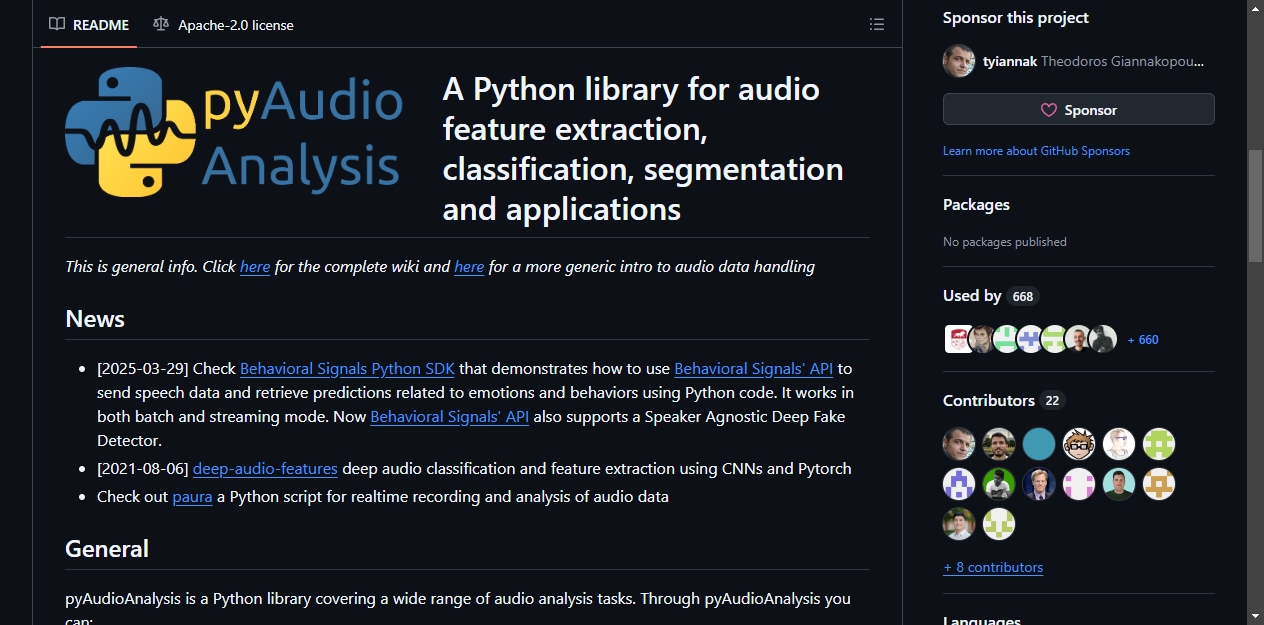
Task: Open the dark hat avatar under Used by
Action: point(1102,339)
